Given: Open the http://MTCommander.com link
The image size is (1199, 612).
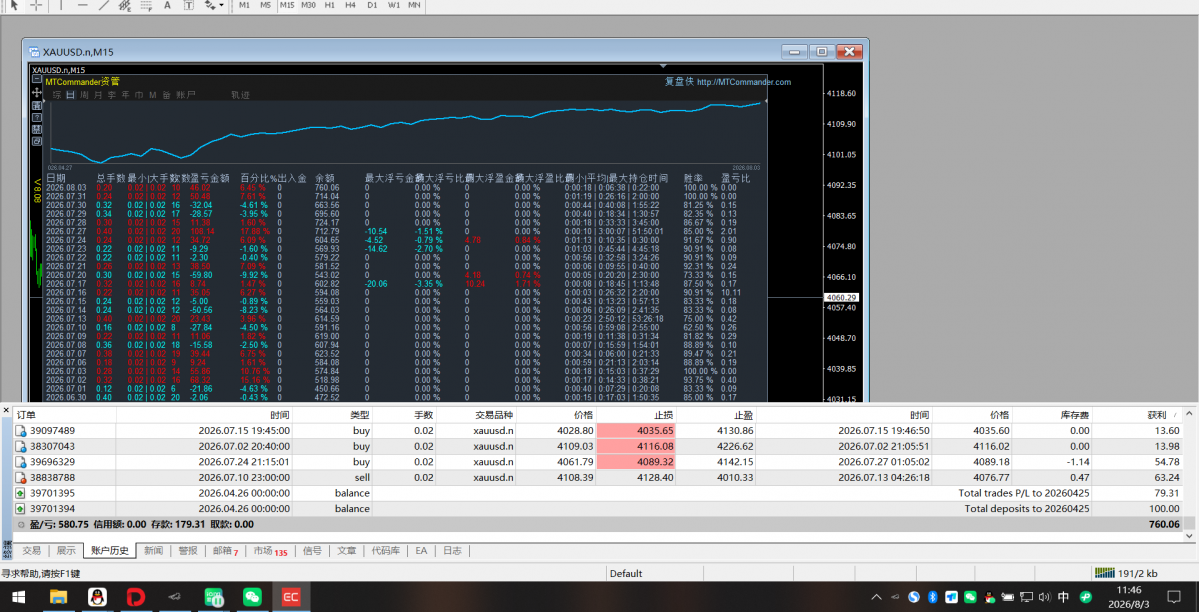Looking at the screenshot, I should point(744,82).
